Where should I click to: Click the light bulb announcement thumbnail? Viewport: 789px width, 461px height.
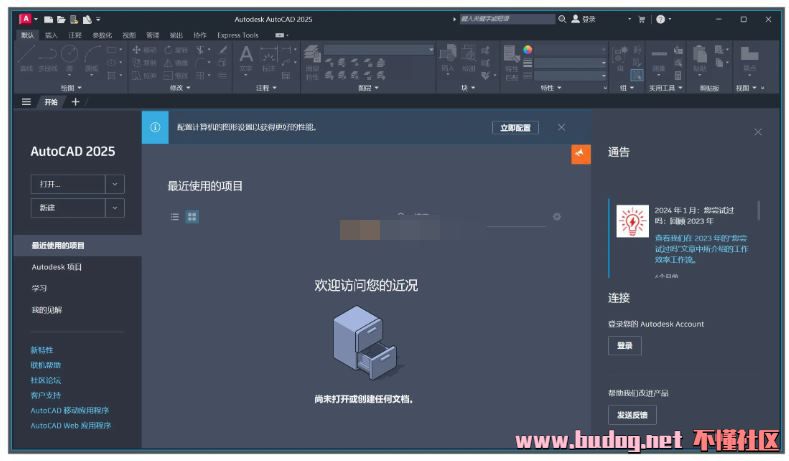tap(633, 221)
